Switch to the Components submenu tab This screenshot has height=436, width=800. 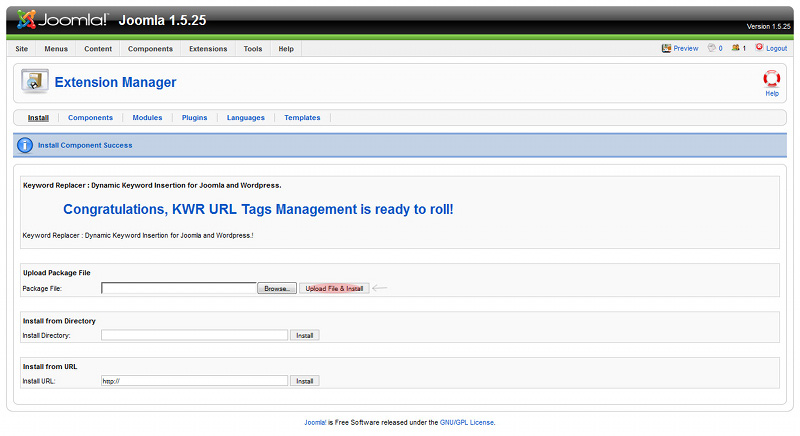pyautogui.click(x=90, y=118)
